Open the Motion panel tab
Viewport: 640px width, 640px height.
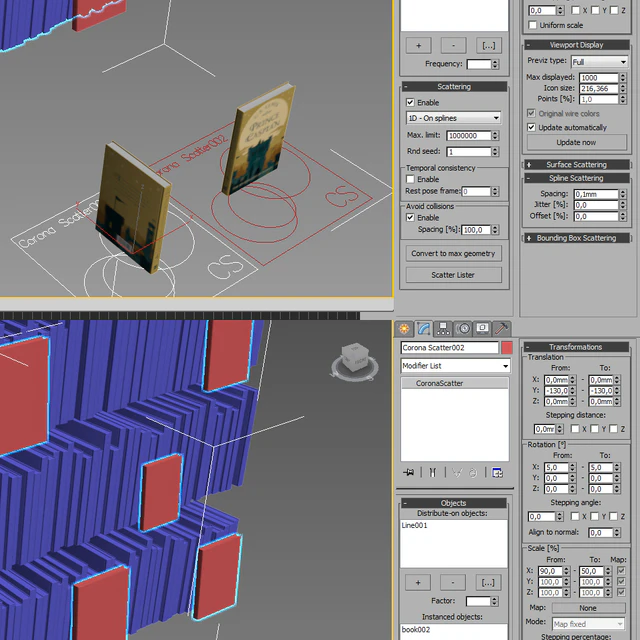[x=463, y=329]
